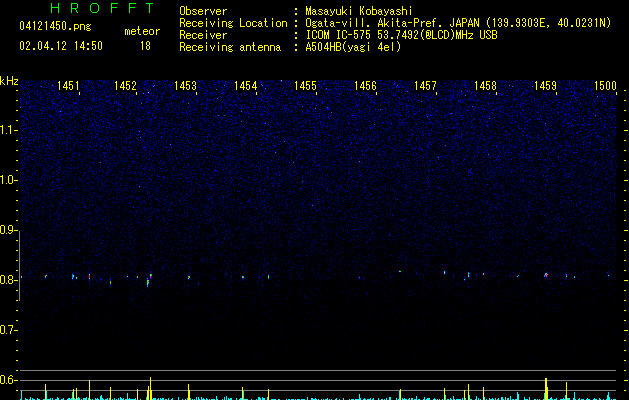This screenshot has width=629, height=400.
Task: Click the bright meteor echo just after 1459
Action: 546,275
